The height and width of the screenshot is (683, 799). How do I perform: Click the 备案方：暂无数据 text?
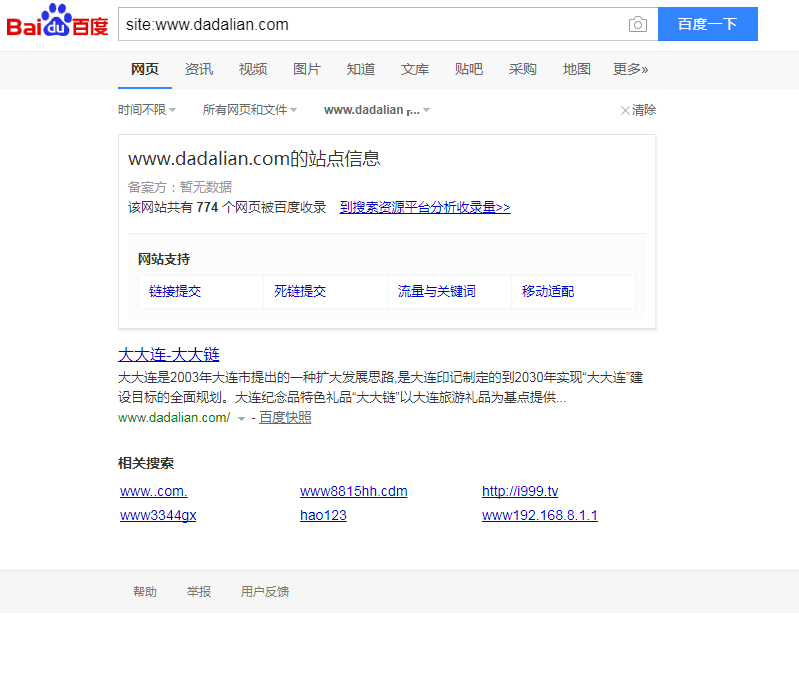pyautogui.click(x=180, y=187)
